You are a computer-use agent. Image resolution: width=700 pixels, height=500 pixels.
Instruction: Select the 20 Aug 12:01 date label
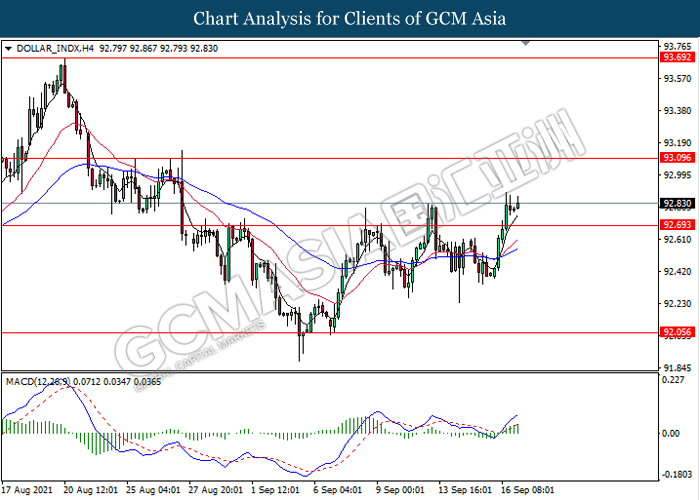point(92,491)
